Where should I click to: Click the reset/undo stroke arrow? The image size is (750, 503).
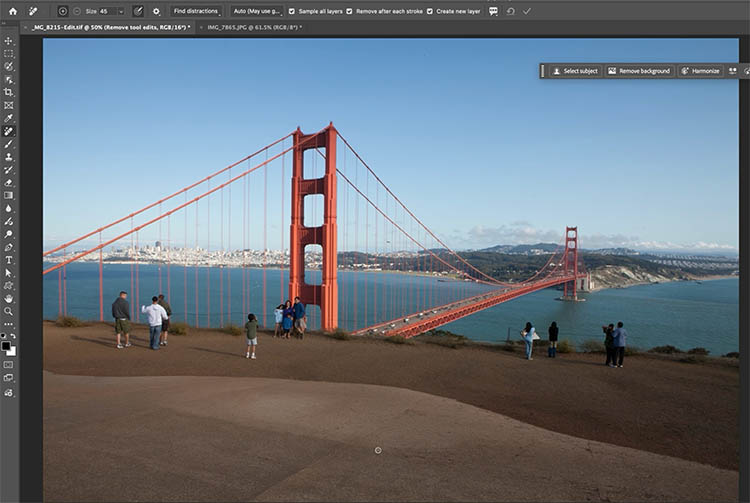click(x=511, y=11)
